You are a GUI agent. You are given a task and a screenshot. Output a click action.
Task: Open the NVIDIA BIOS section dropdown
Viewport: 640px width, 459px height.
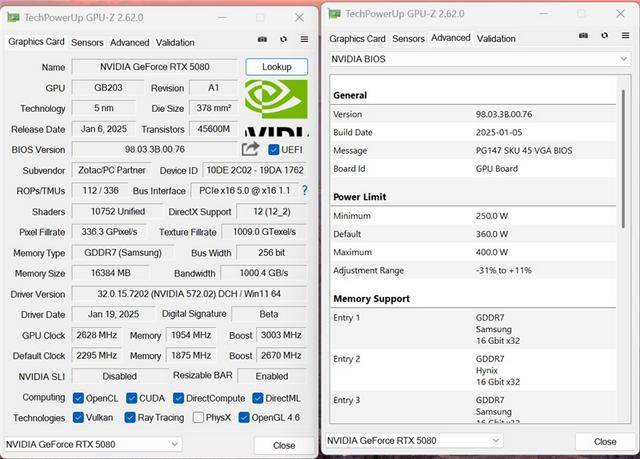pos(479,59)
